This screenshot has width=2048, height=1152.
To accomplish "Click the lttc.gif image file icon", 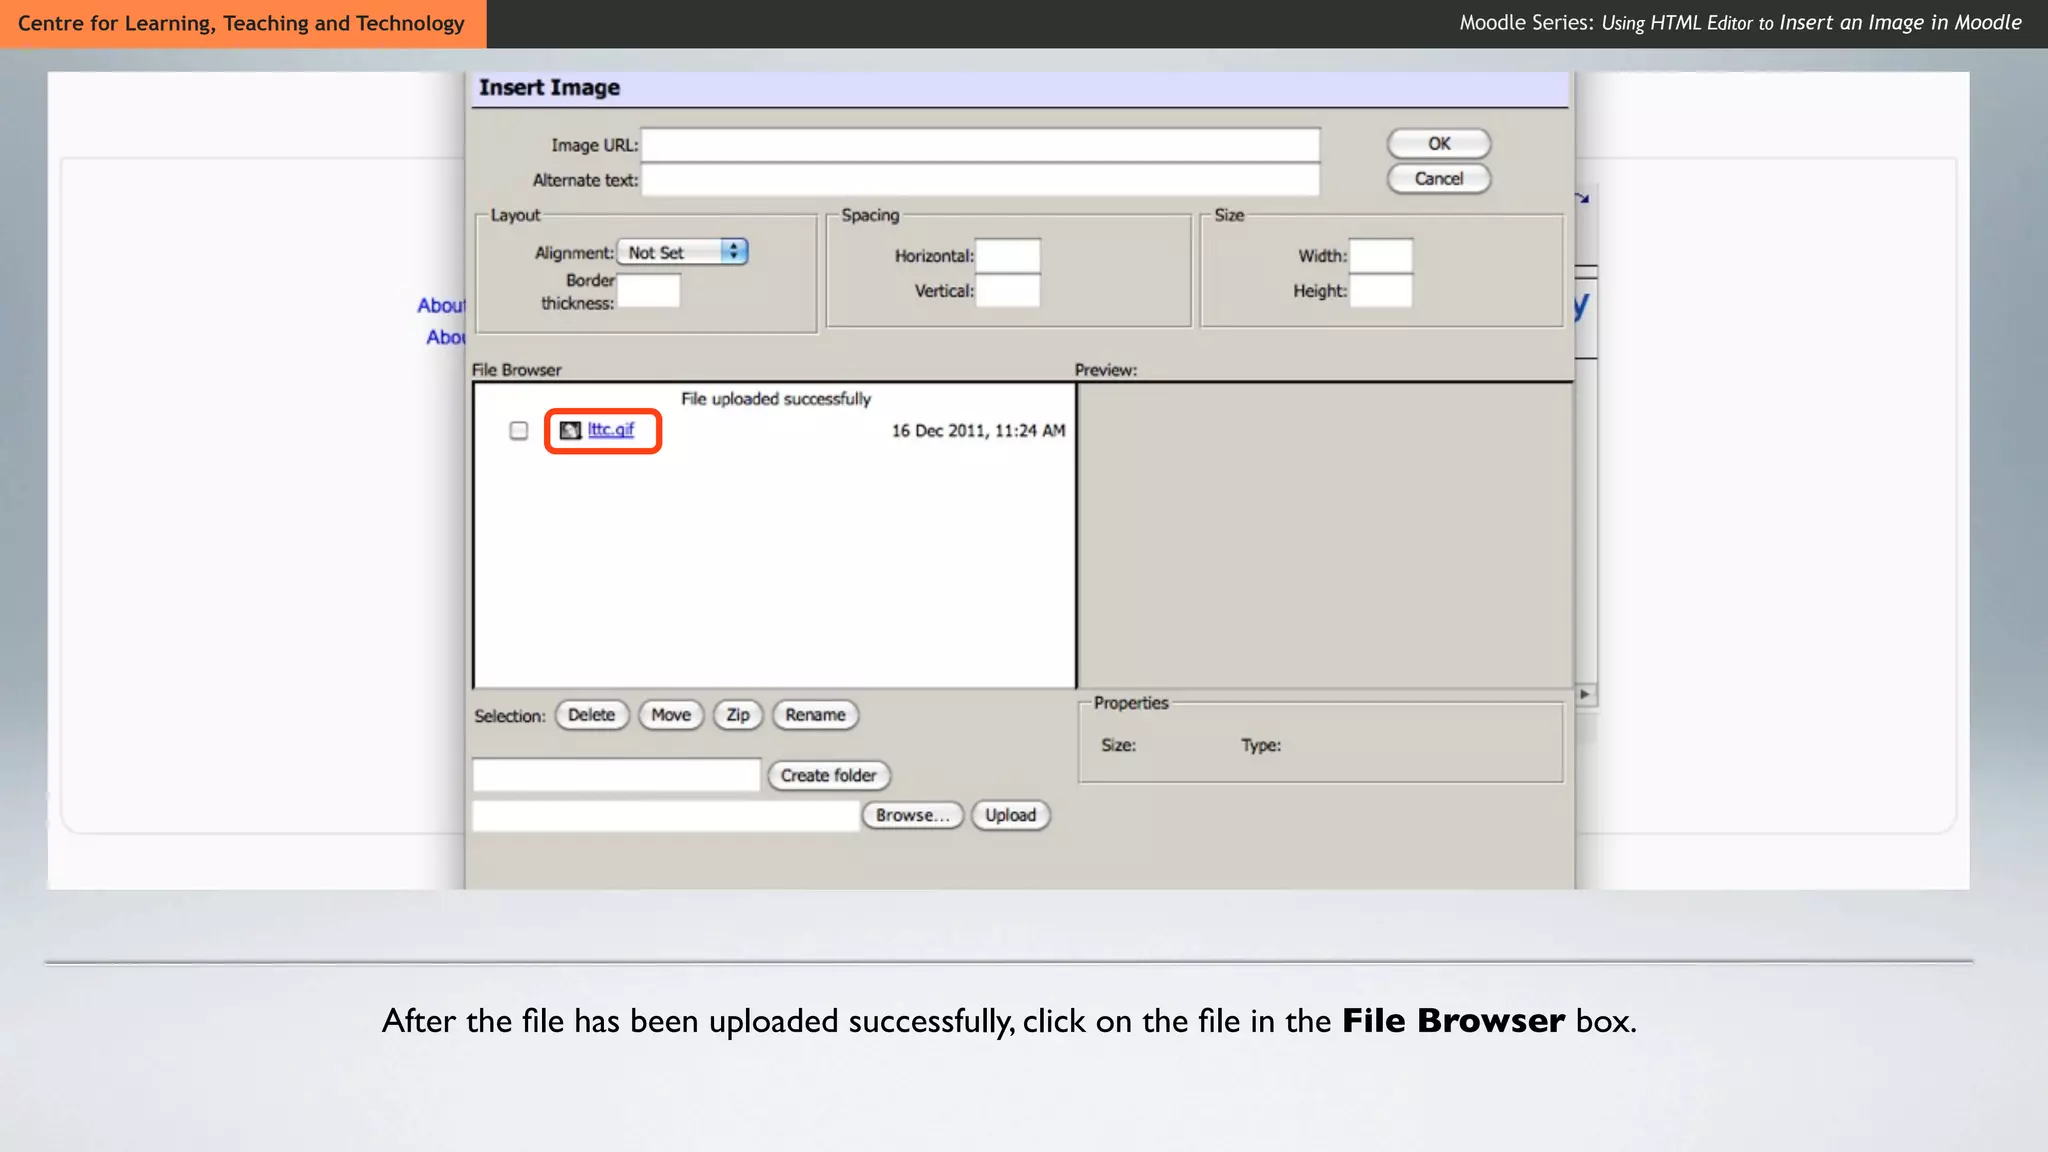I will (570, 430).
